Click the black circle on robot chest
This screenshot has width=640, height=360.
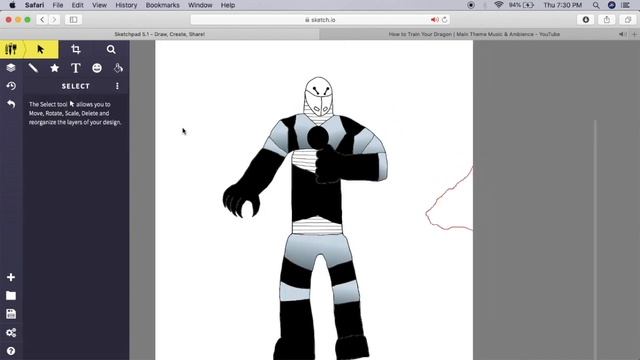[318, 138]
